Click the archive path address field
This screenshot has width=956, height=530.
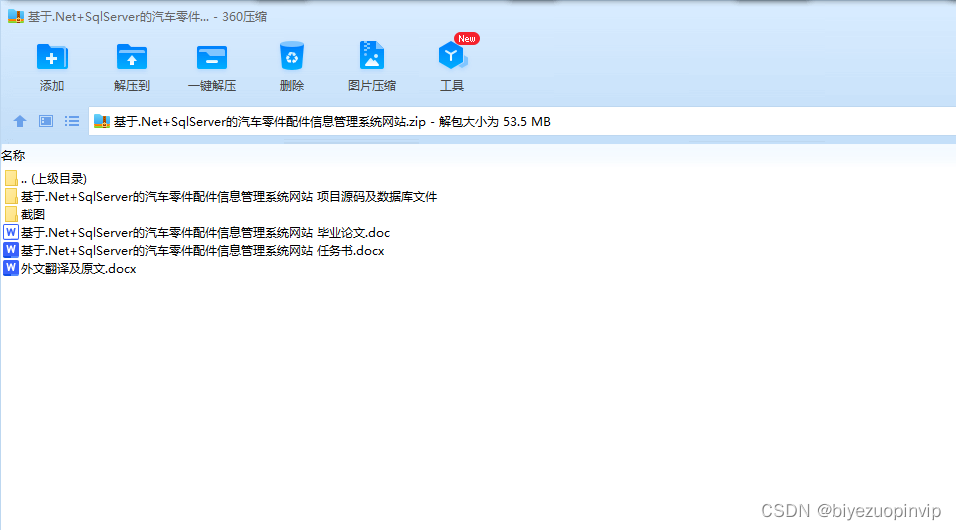pyautogui.click(x=522, y=121)
